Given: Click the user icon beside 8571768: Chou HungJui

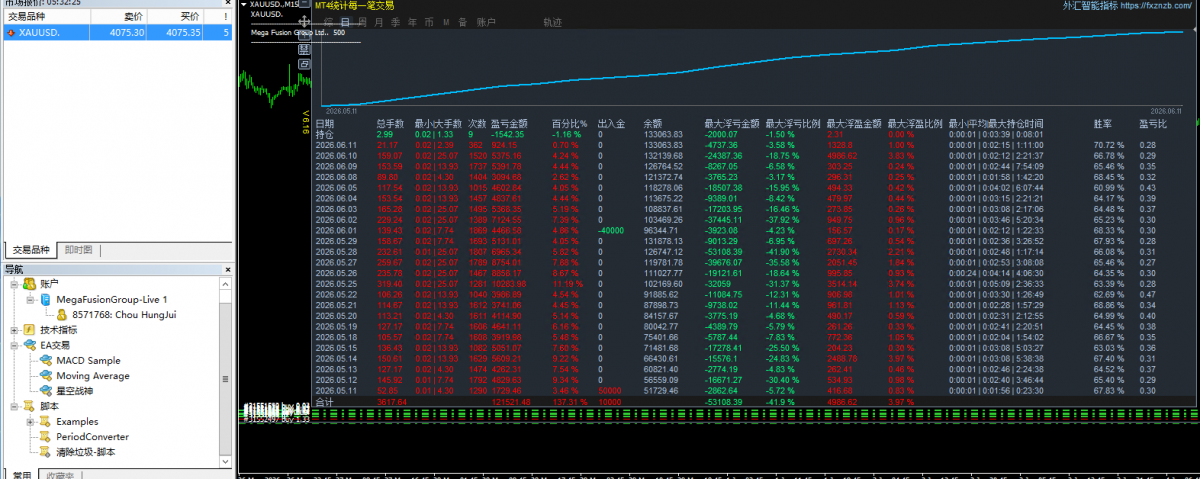Looking at the screenshot, I should click(x=60, y=314).
